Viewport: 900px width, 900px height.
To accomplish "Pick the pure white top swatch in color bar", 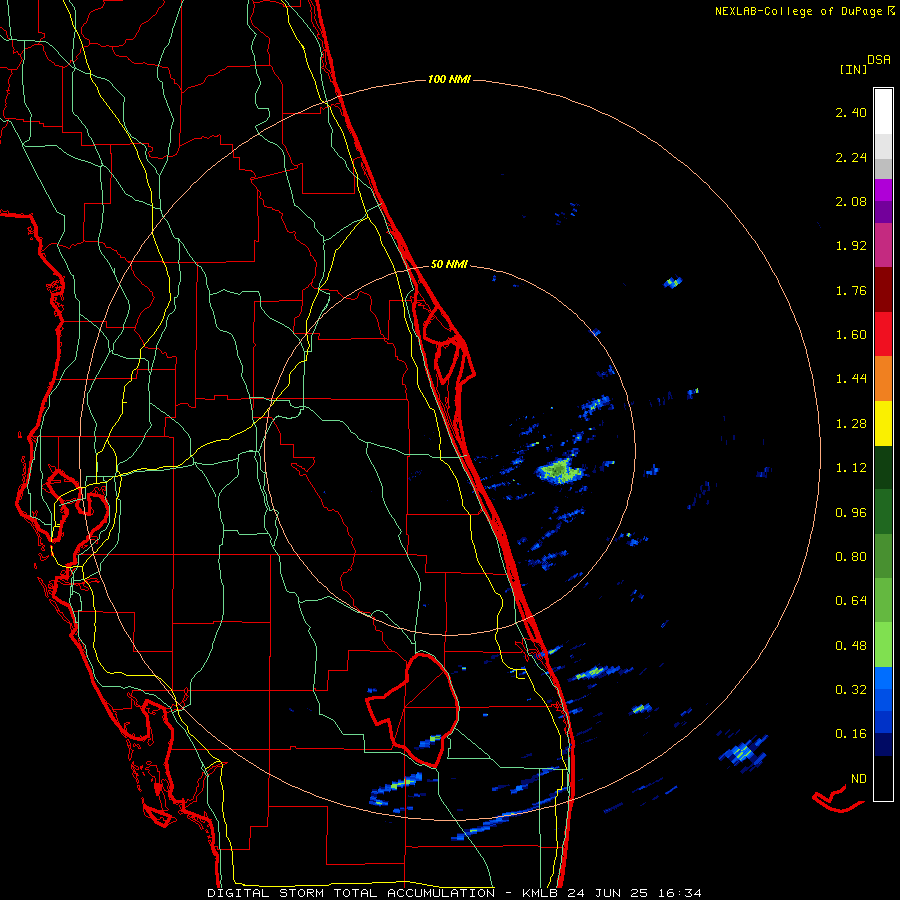I will (x=883, y=112).
